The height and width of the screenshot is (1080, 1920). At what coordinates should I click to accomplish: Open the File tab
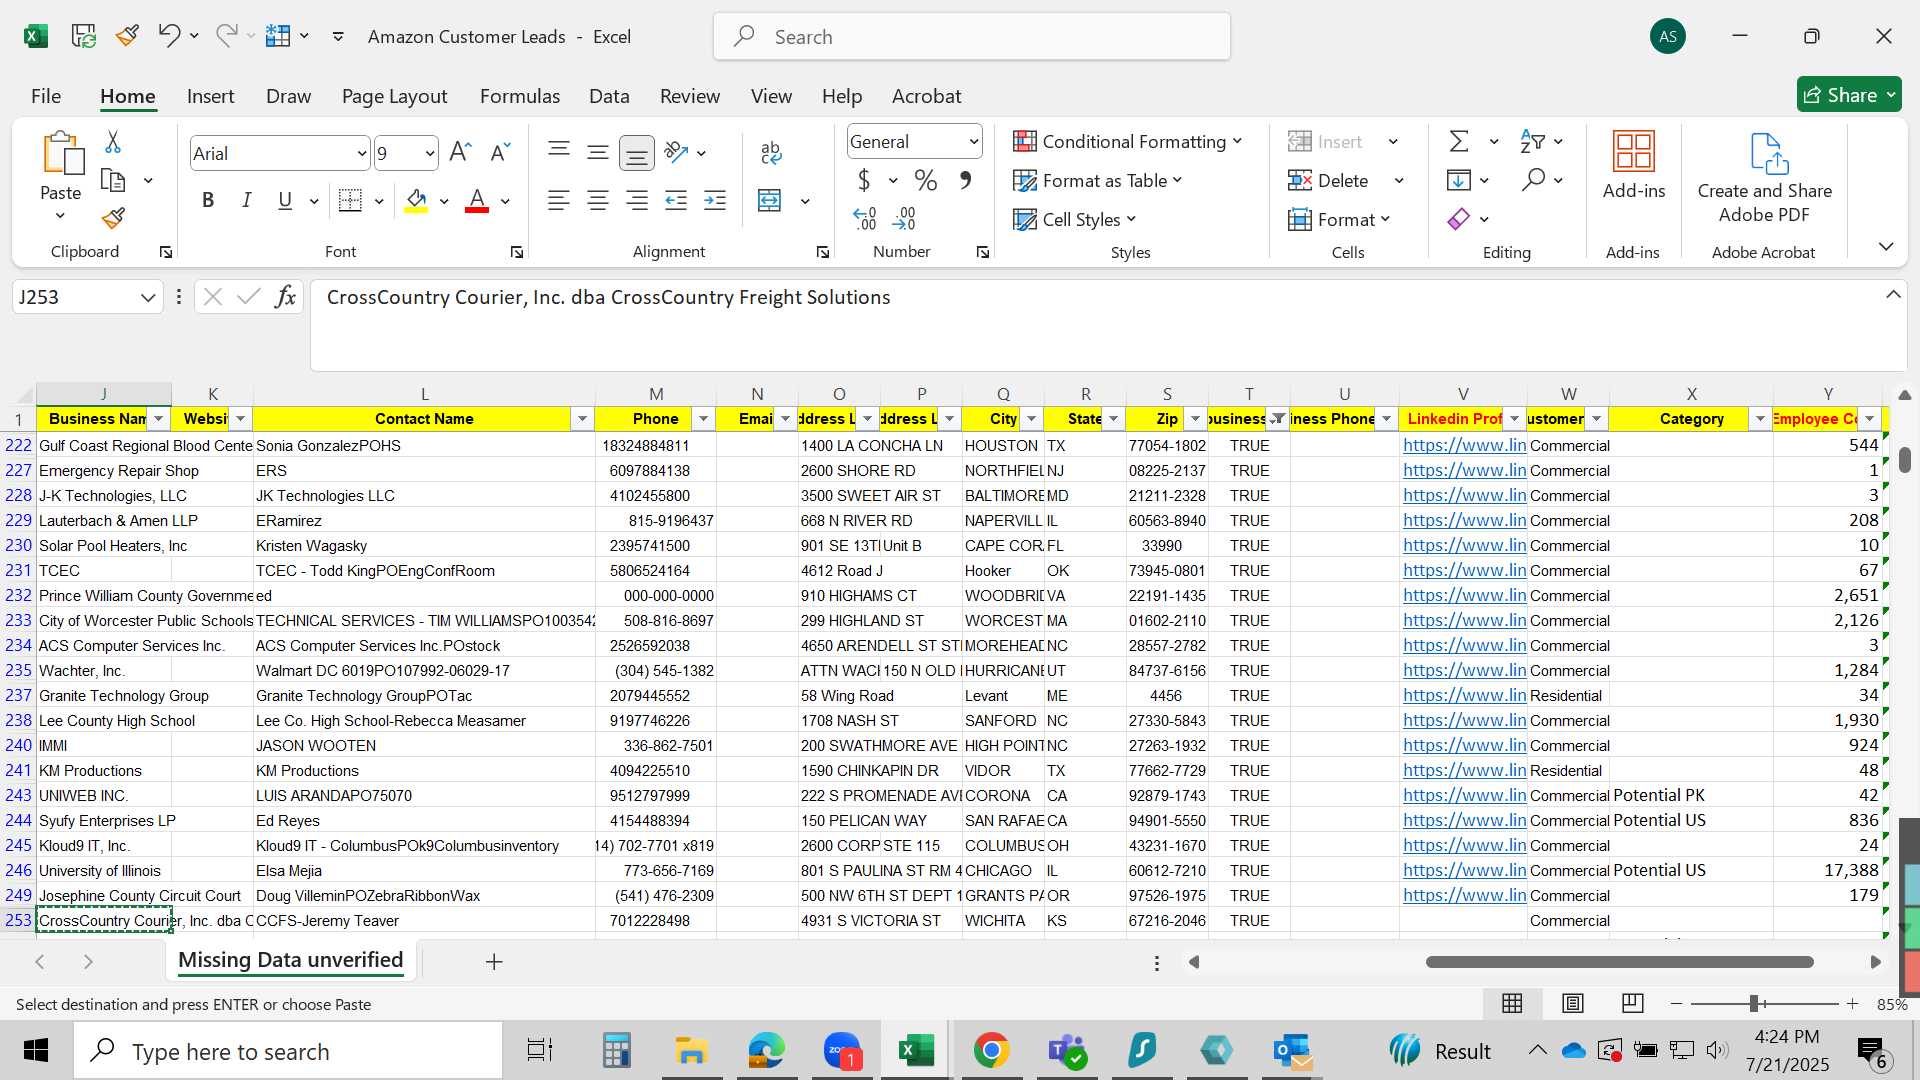46,96
